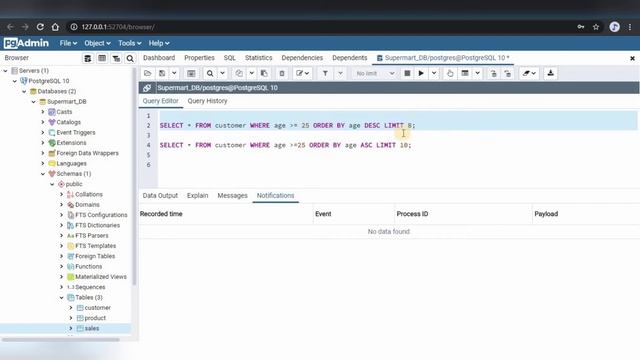Click the Commit transaction icon
640x360 pixels.
point(493,73)
